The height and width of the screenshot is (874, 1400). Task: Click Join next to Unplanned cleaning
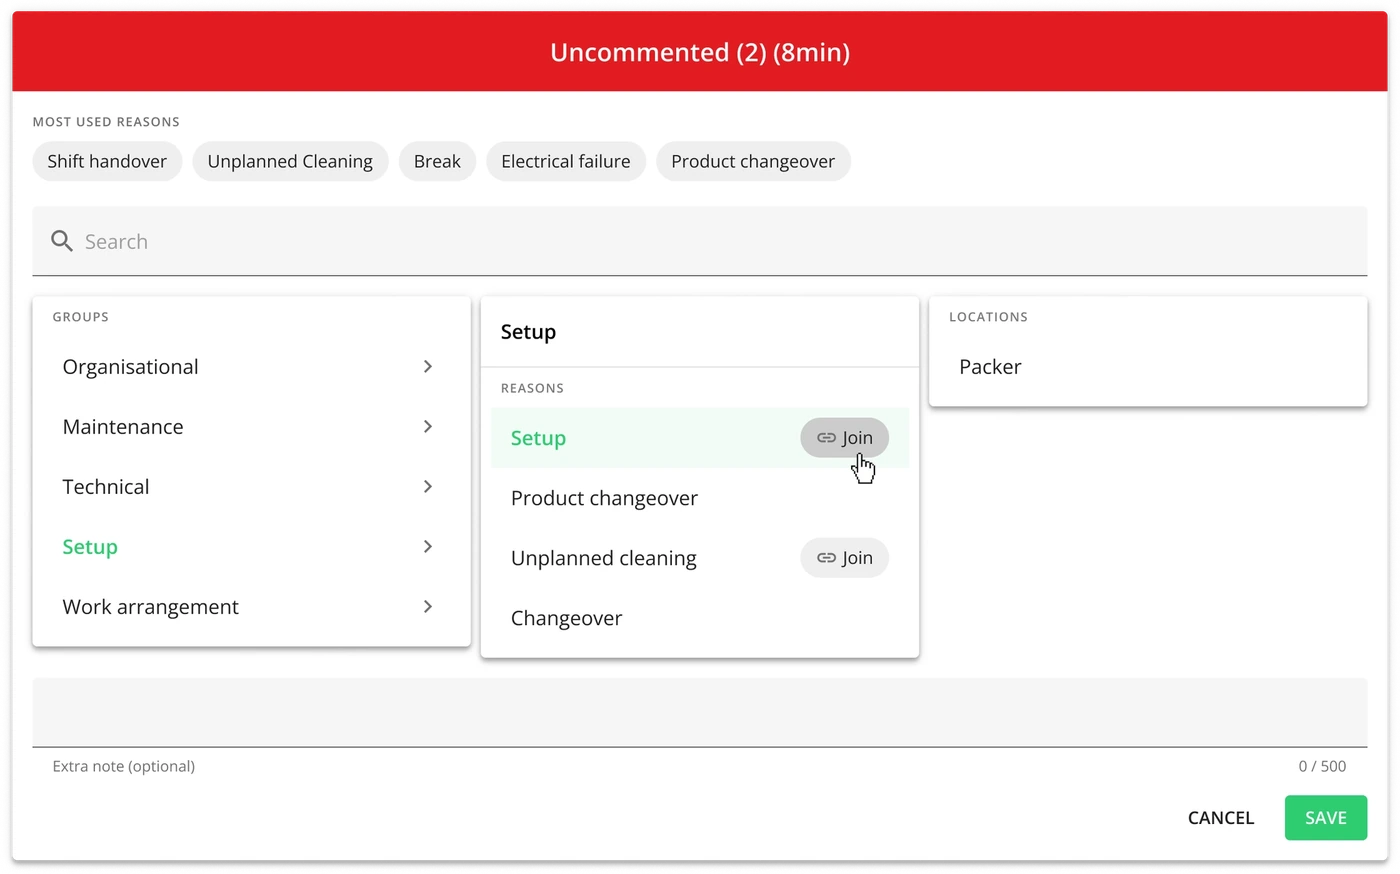tap(844, 558)
